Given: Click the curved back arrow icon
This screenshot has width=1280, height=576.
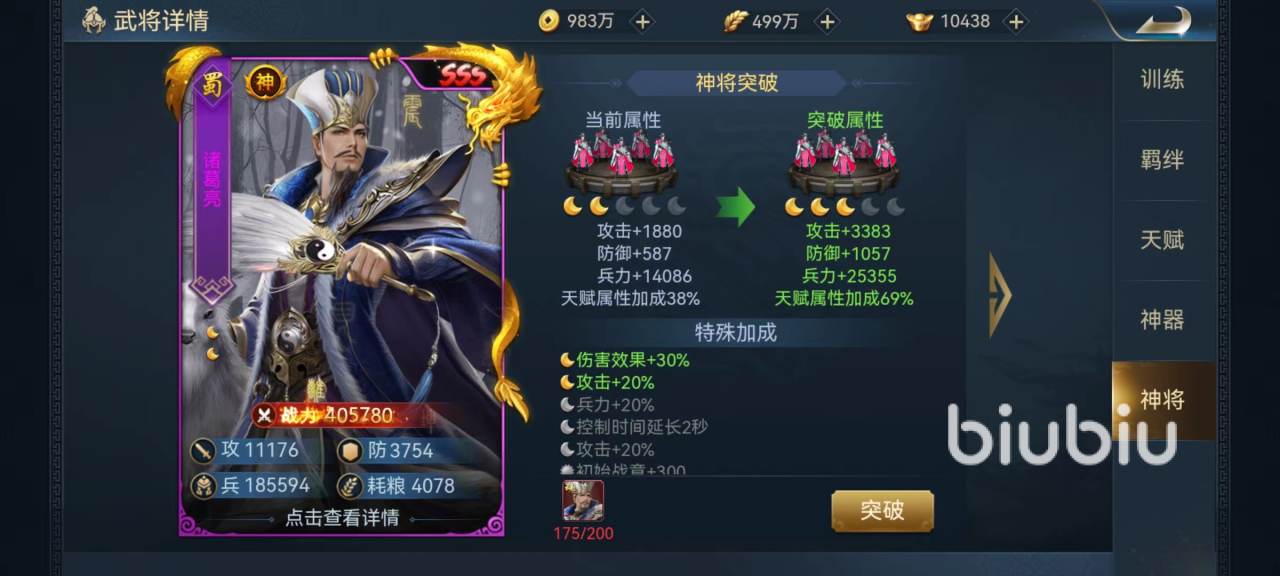Looking at the screenshot, I should pos(1164,21).
